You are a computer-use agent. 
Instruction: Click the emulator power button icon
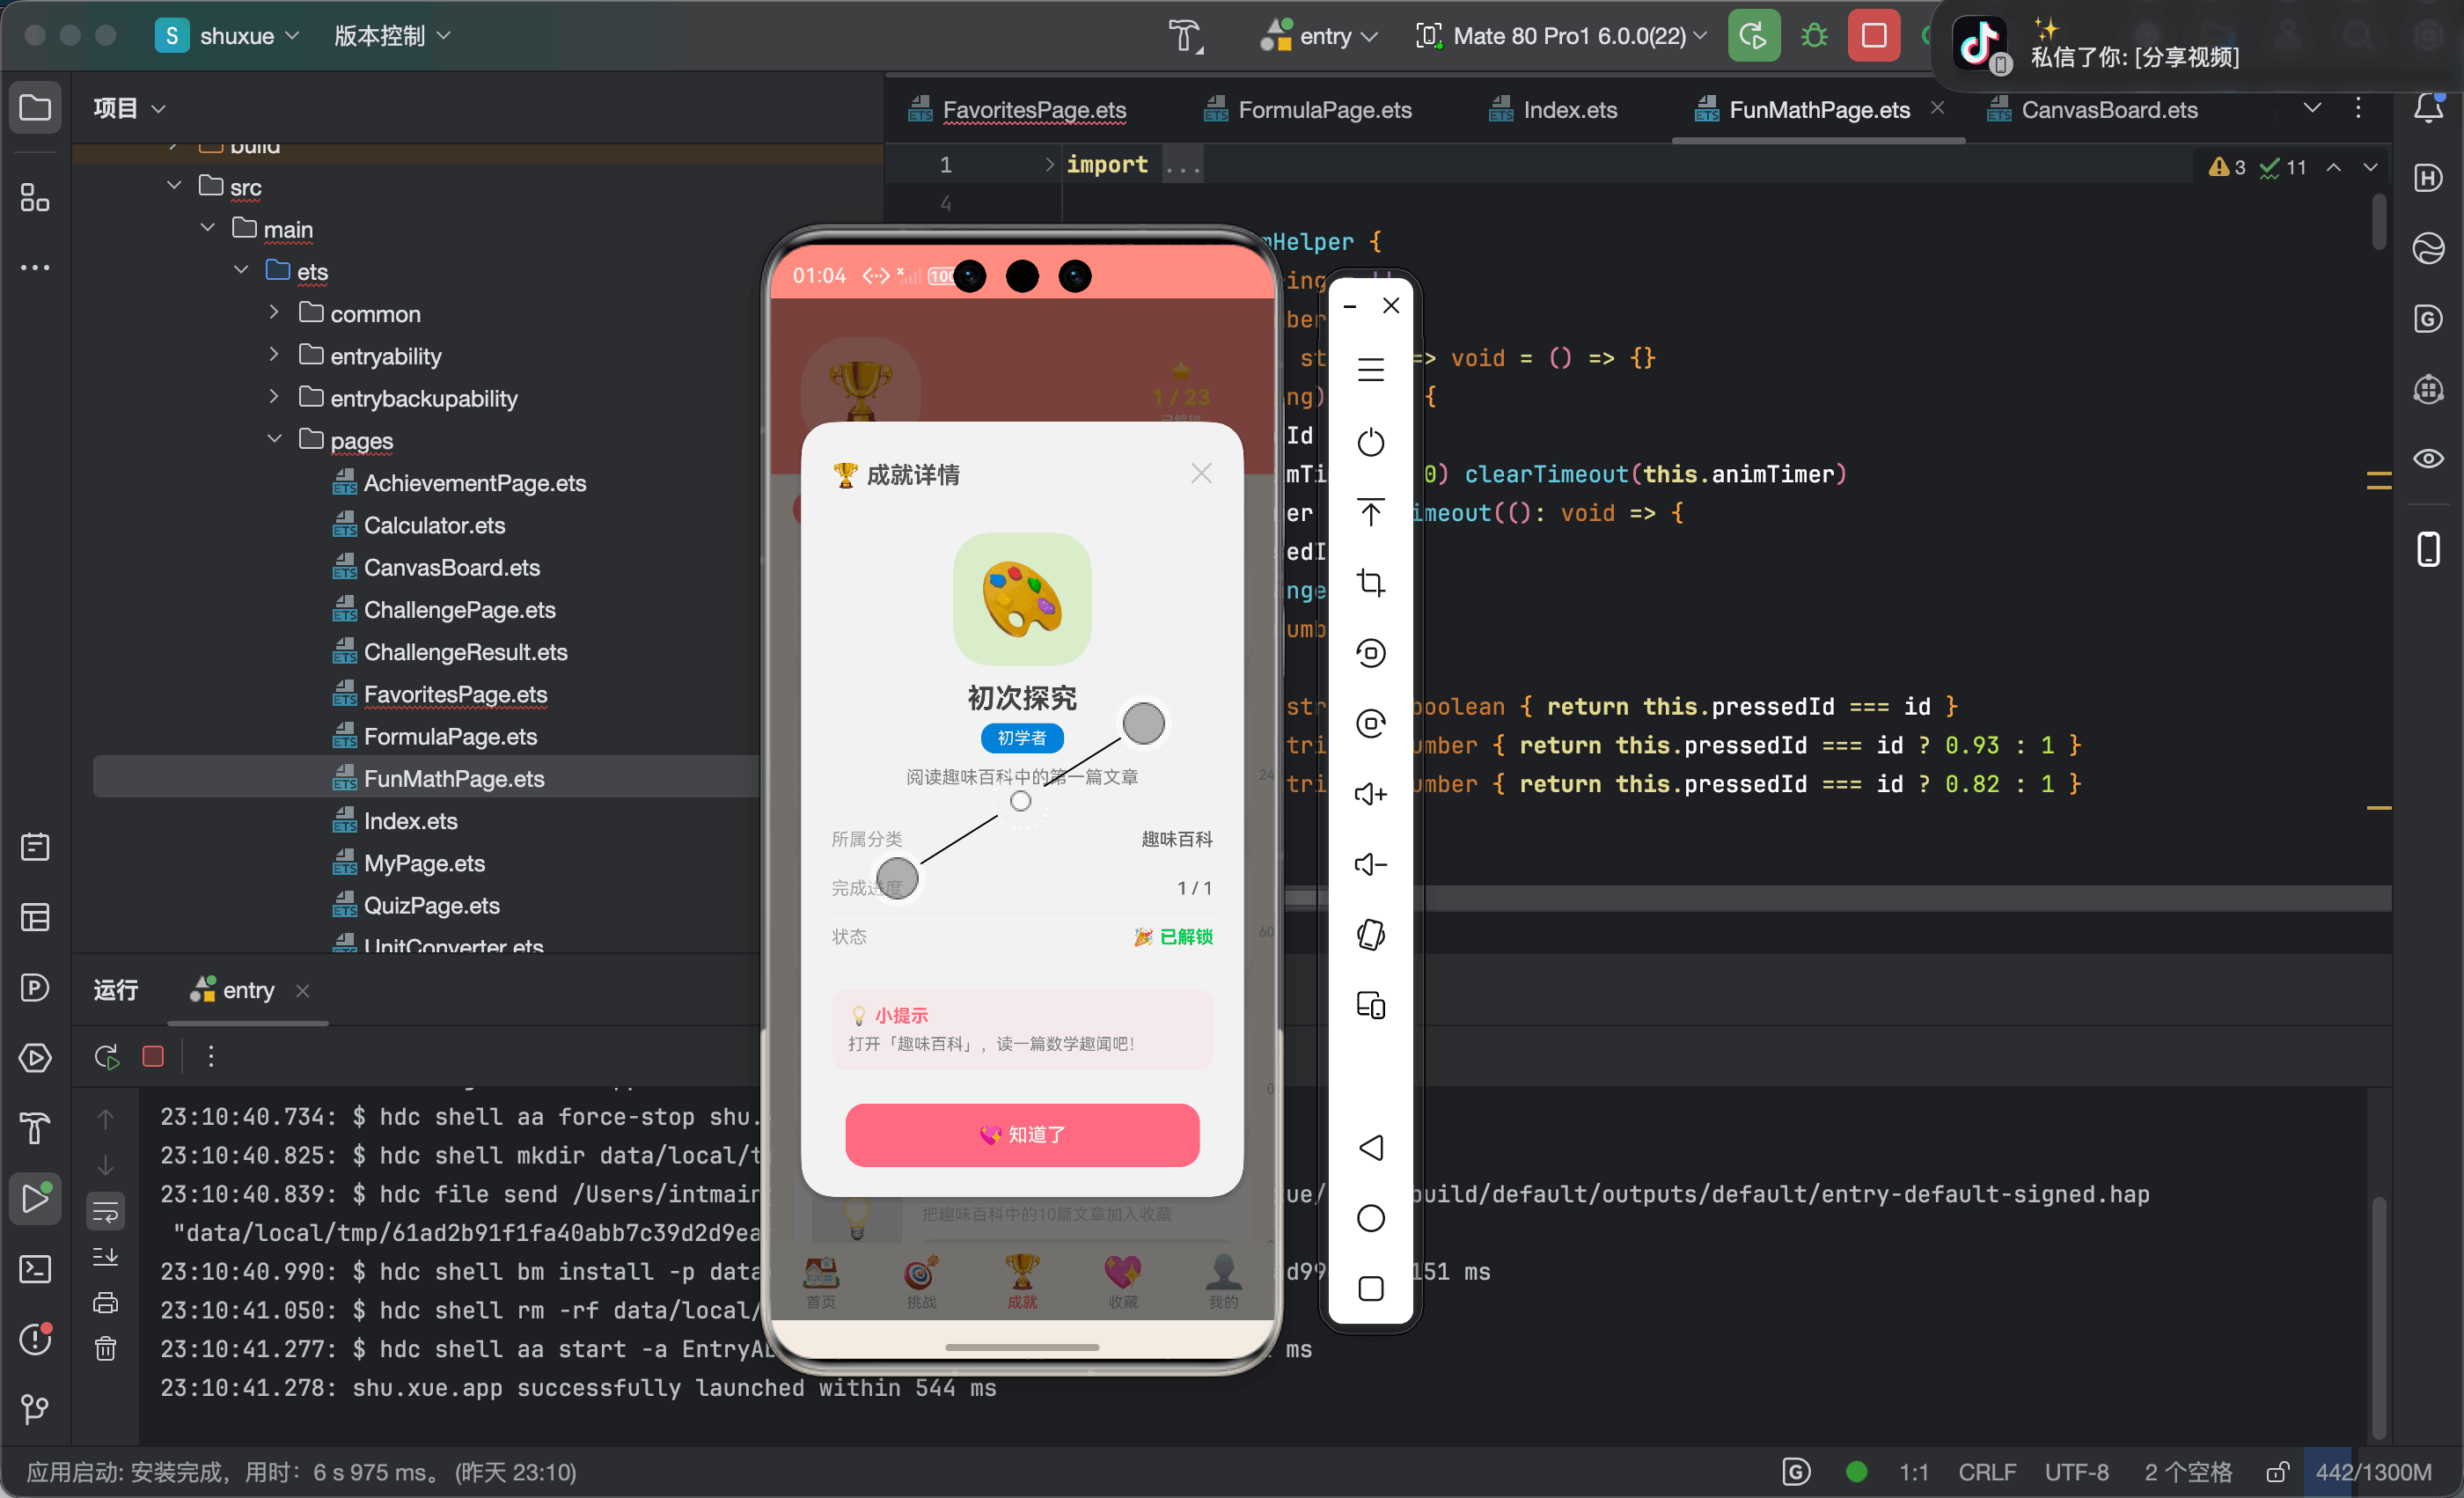[x=1370, y=441]
